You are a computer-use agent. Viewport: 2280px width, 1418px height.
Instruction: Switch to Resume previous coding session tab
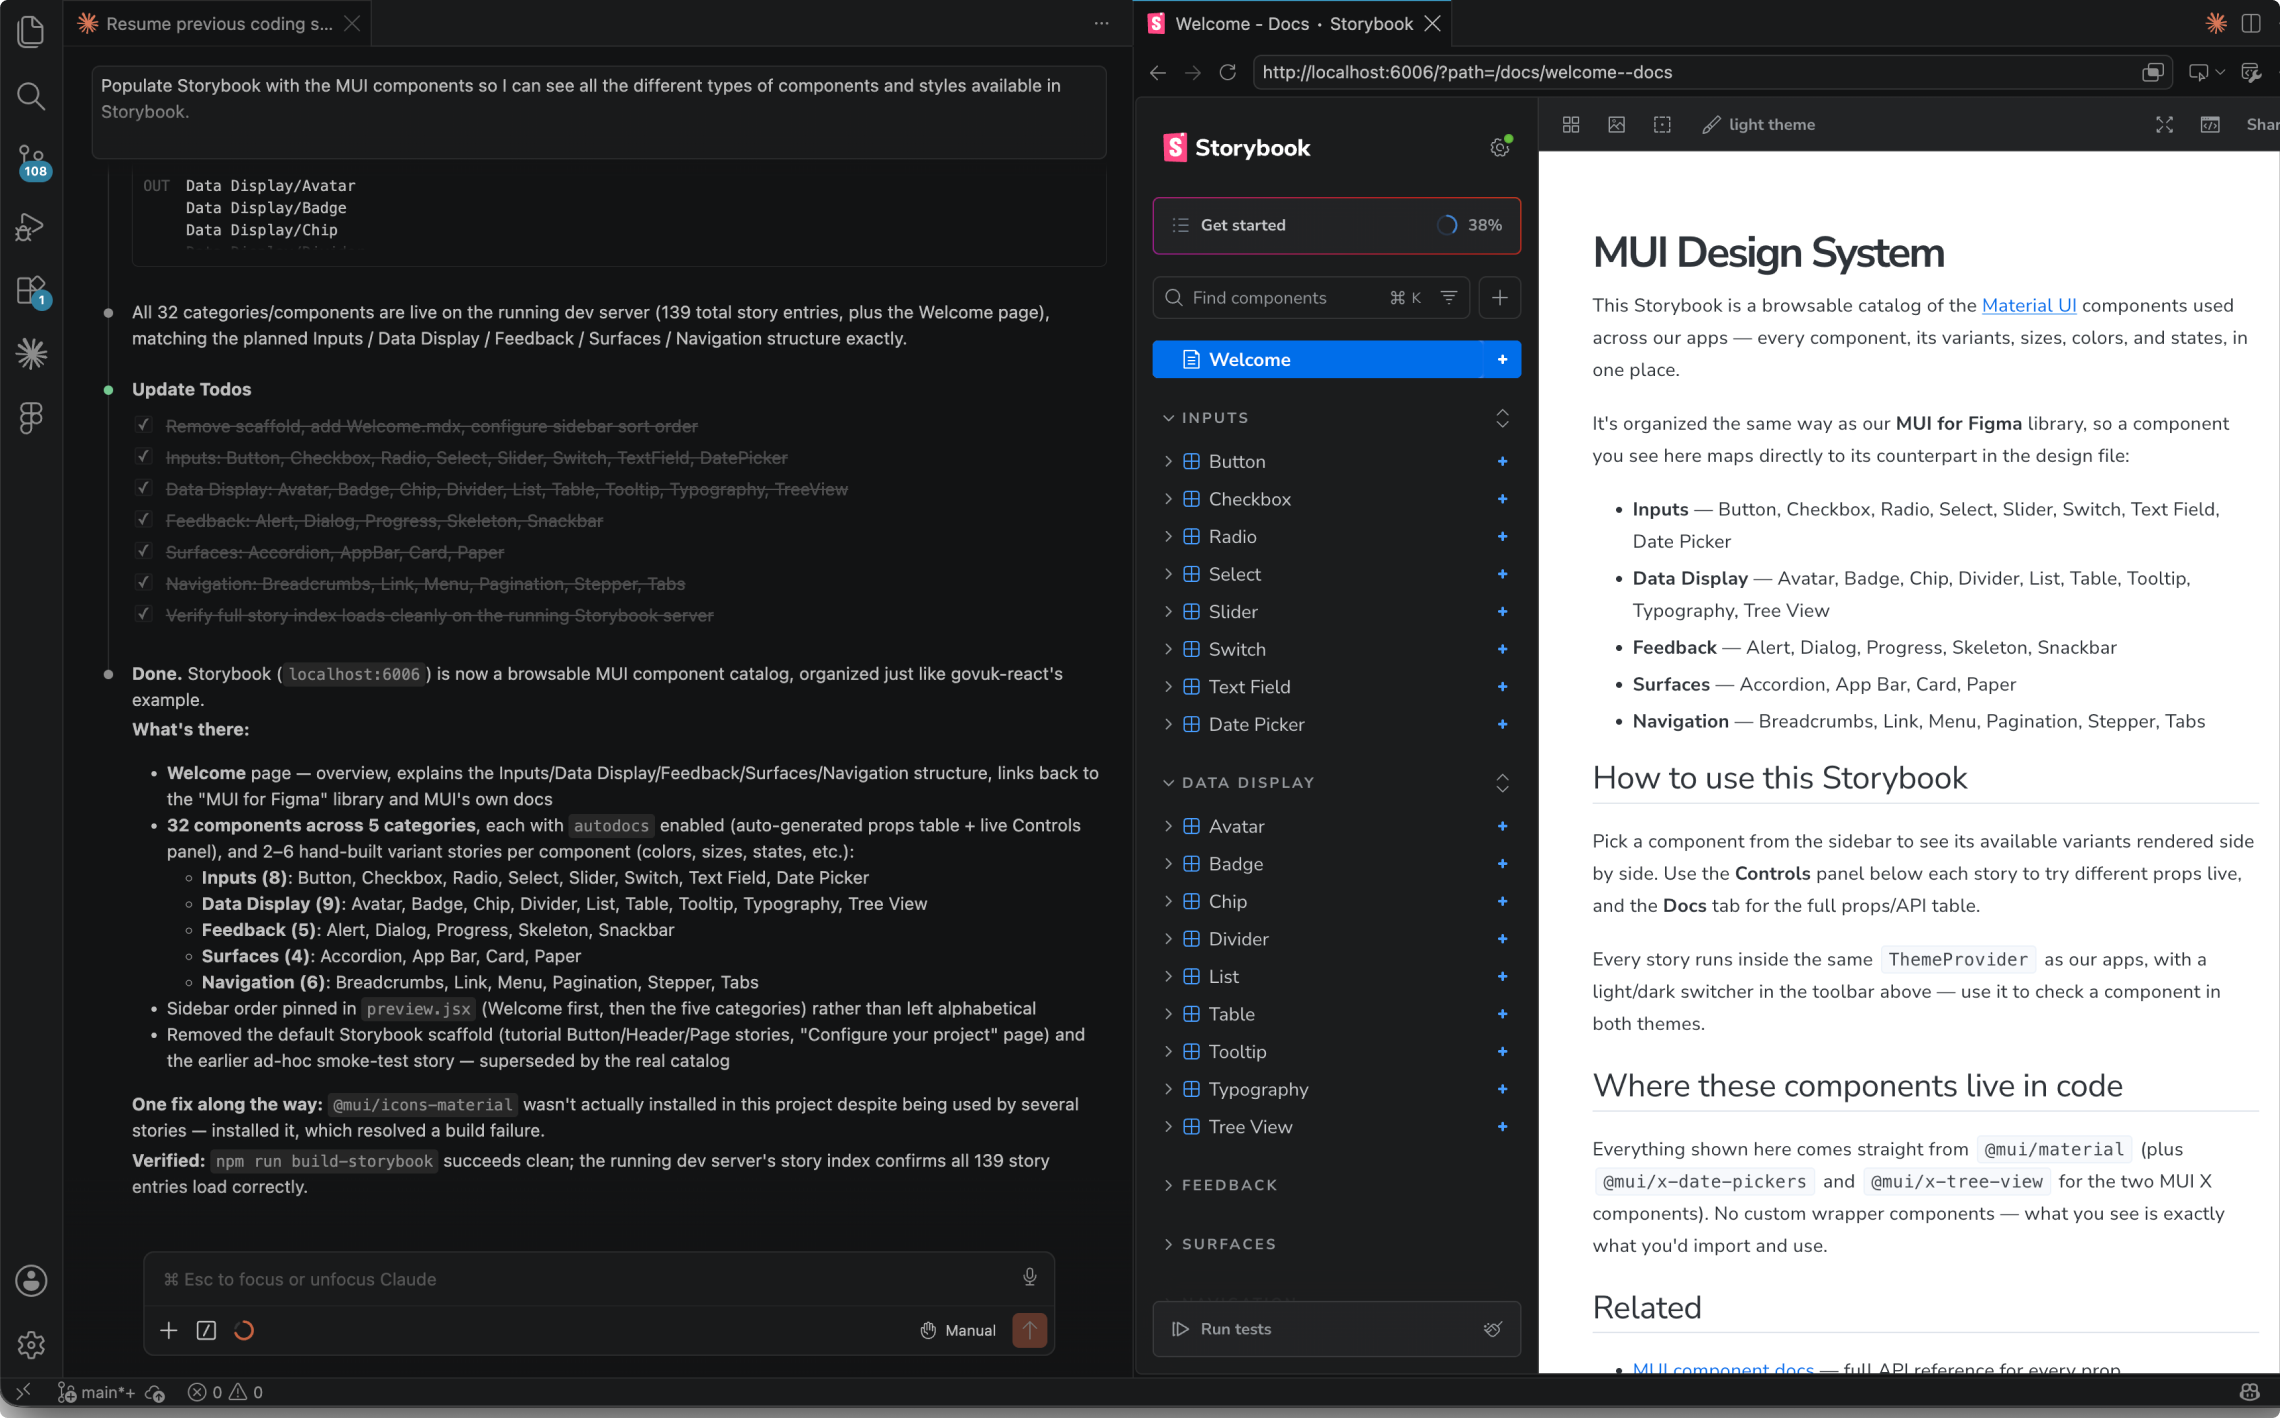[x=218, y=23]
